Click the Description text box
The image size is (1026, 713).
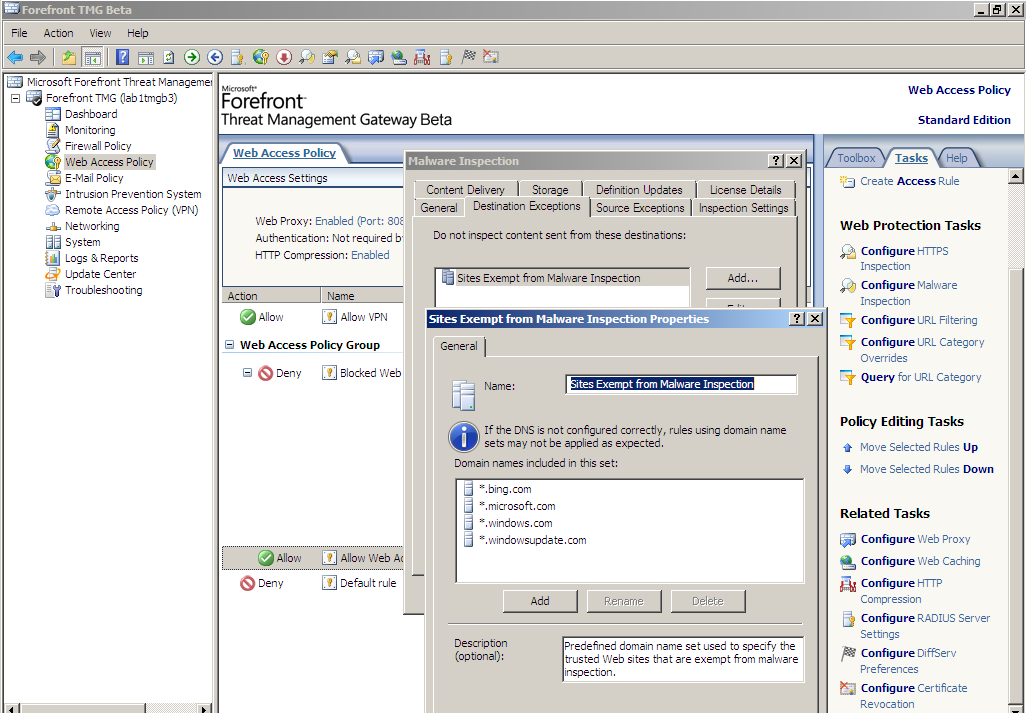tap(682, 659)
